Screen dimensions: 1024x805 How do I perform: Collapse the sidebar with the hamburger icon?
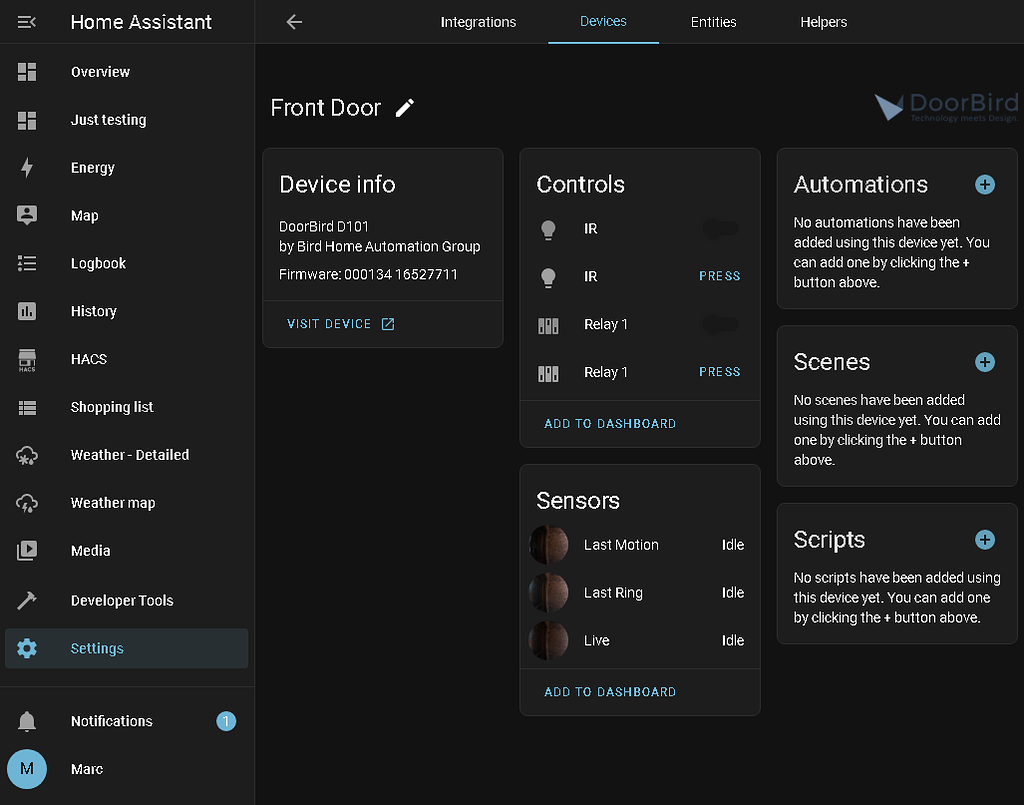tap(27, 22)
